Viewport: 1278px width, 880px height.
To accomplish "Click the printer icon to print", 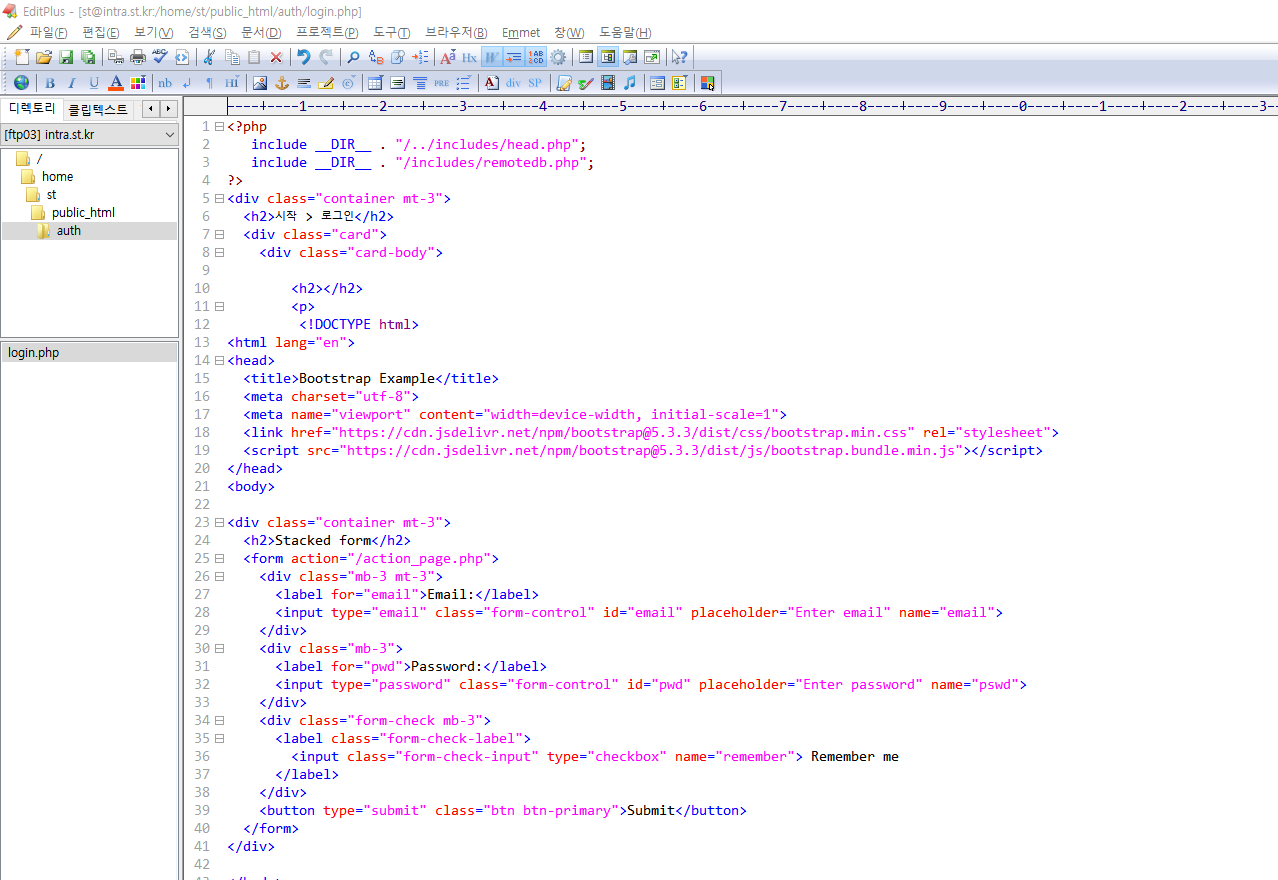I will coord(138,57).
